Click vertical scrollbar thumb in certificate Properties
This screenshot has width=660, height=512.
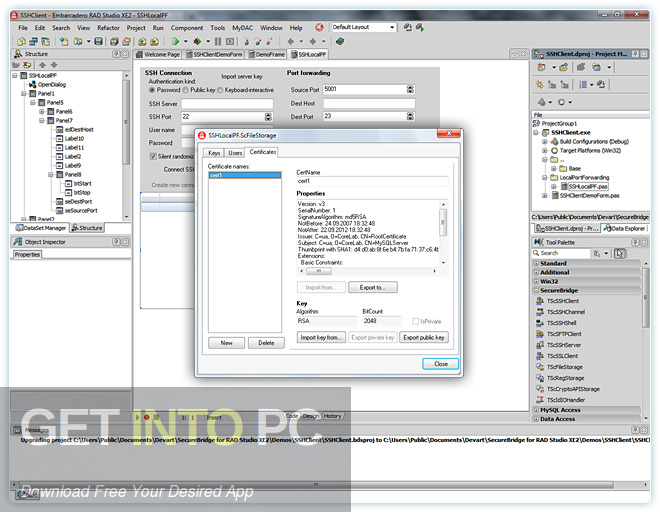(x=443, y=222)
